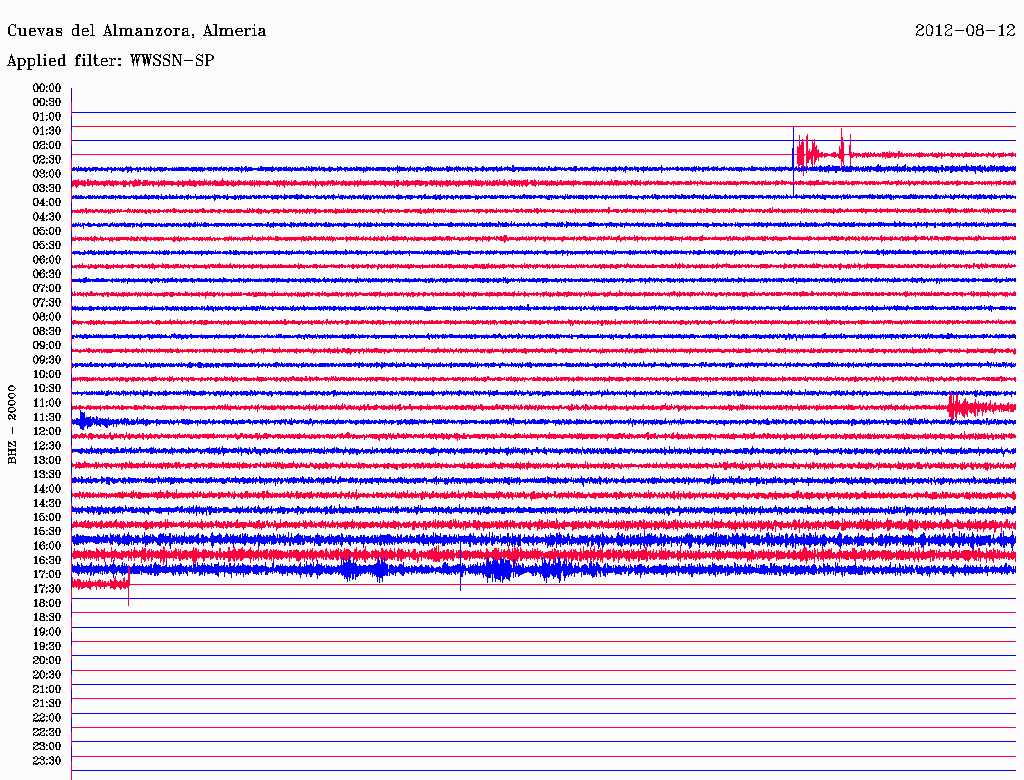Pick the 13:00 time label
The height and width of the screenshot is (780, 1024).
[47, 460]
